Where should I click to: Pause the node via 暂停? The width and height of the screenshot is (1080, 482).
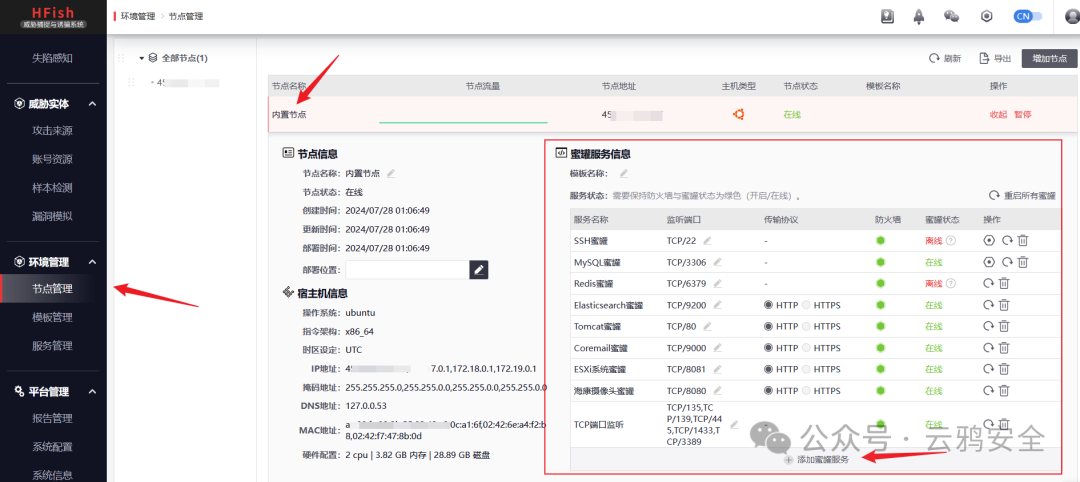(x=1023, y=114)
